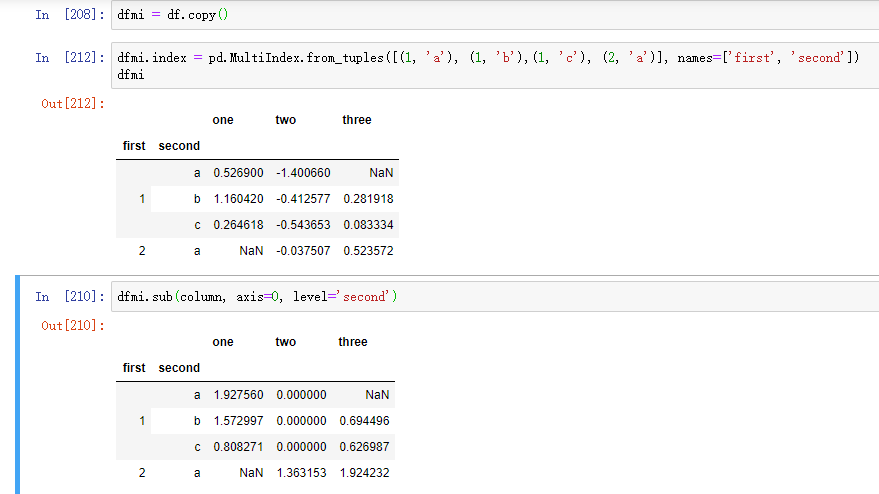Click the 'one' column header in Out[212] table

coord(223,120)
